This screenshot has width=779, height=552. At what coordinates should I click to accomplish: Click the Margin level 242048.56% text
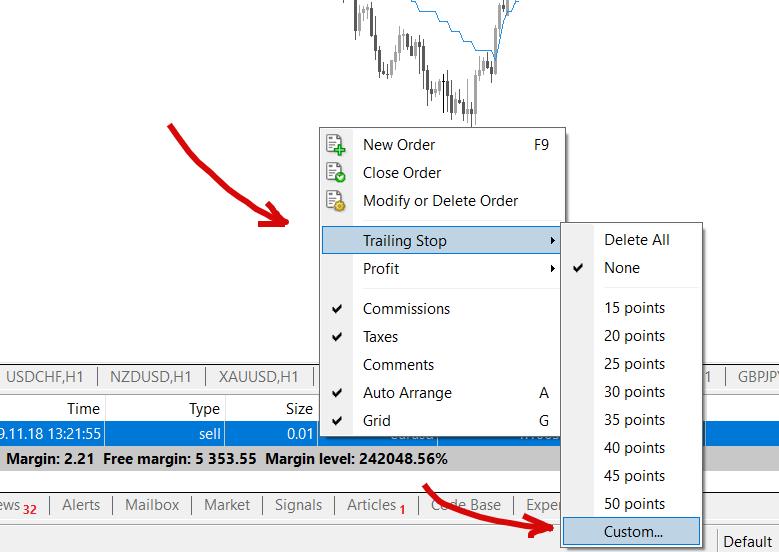(x=356, y=459)
